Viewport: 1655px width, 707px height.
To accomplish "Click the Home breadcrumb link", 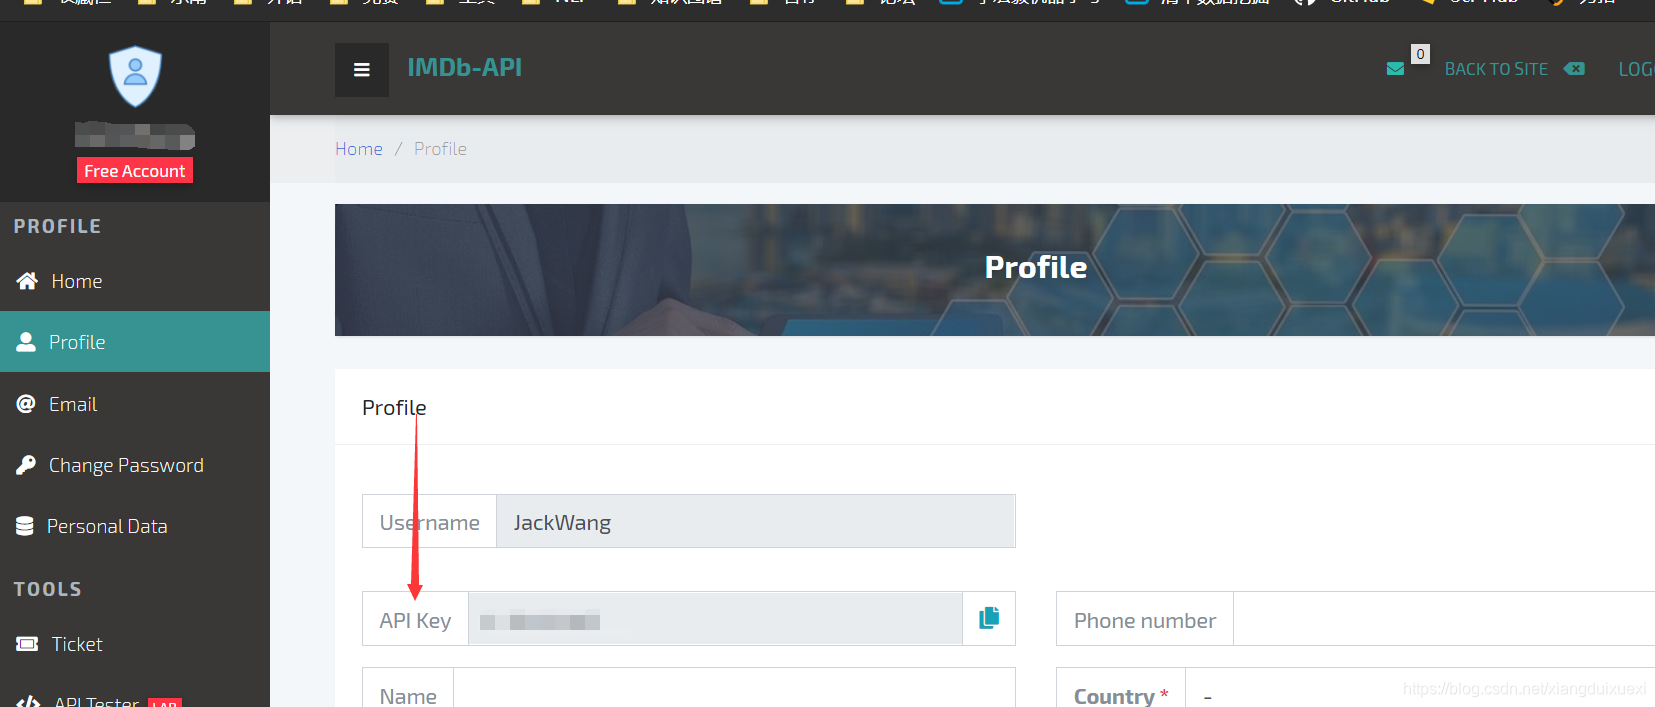I will click(359, 148).
